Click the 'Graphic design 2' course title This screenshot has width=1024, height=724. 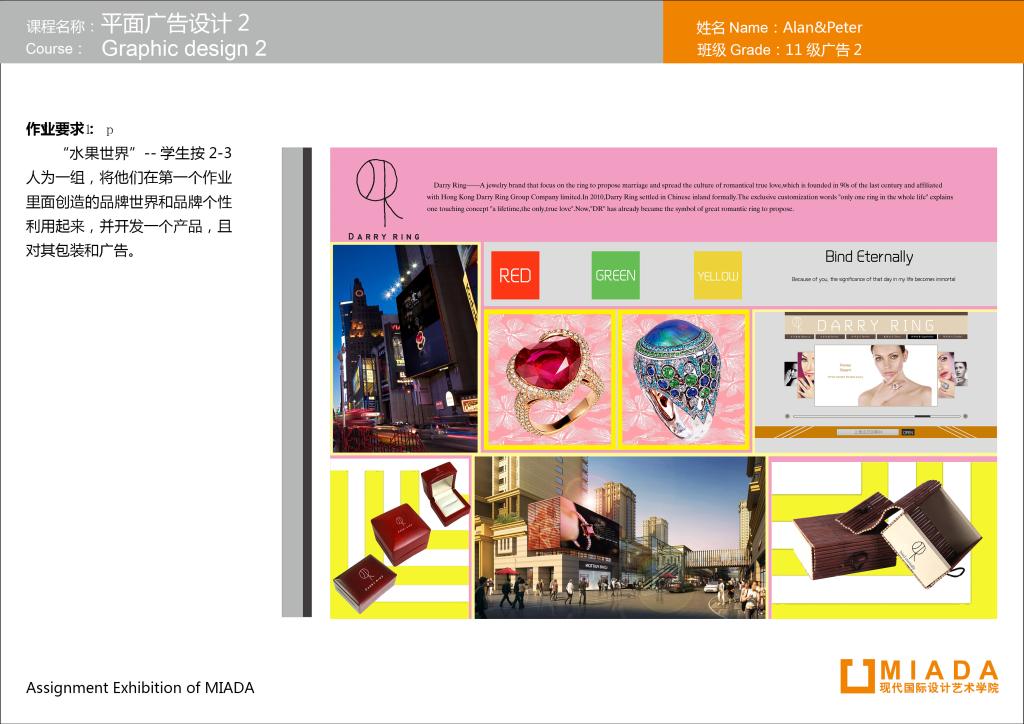(184, 48)
